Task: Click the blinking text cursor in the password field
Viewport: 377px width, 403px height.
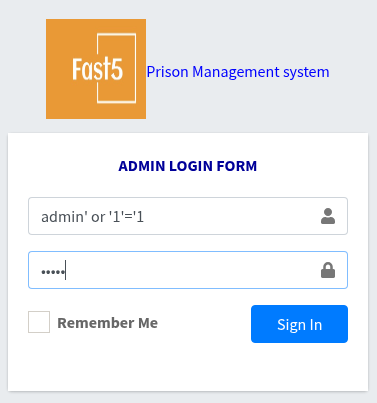Action: coord(66,270)
